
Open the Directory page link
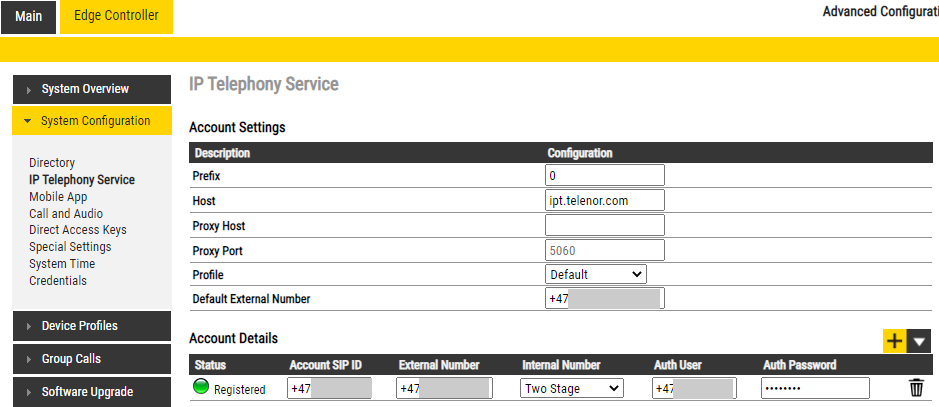click(52, 163)
